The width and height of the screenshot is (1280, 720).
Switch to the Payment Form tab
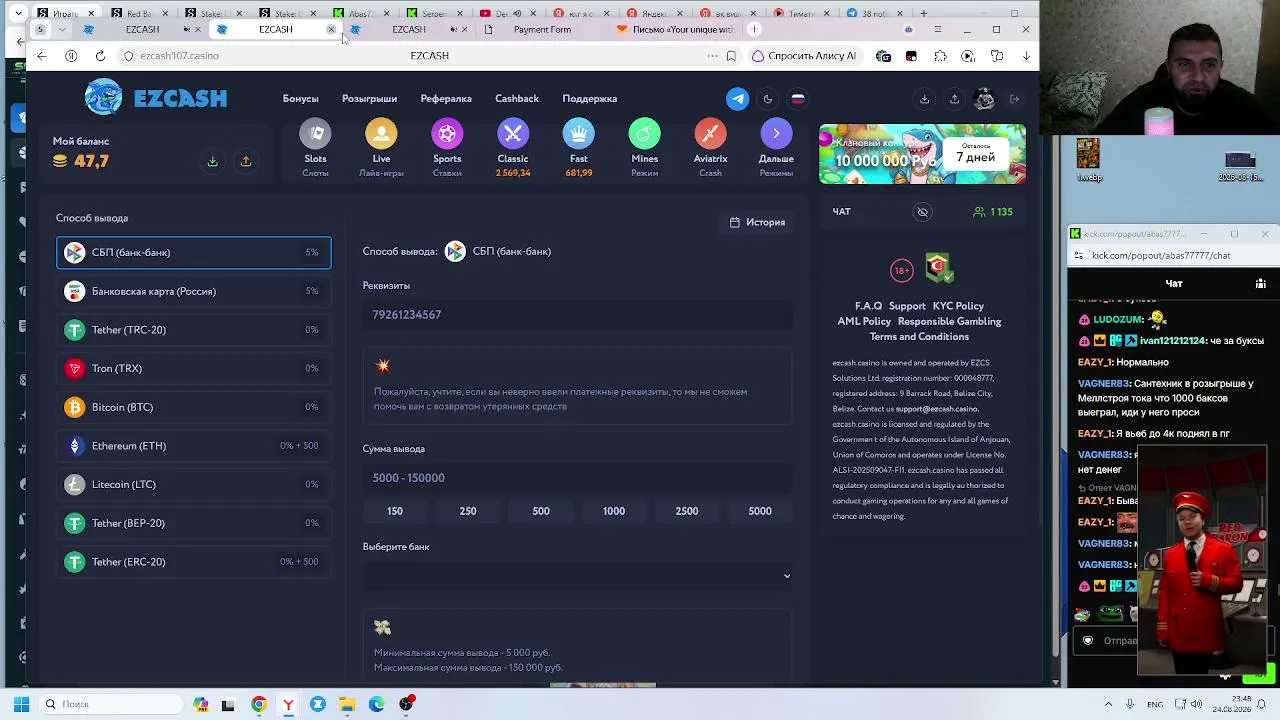pos(542,29)
